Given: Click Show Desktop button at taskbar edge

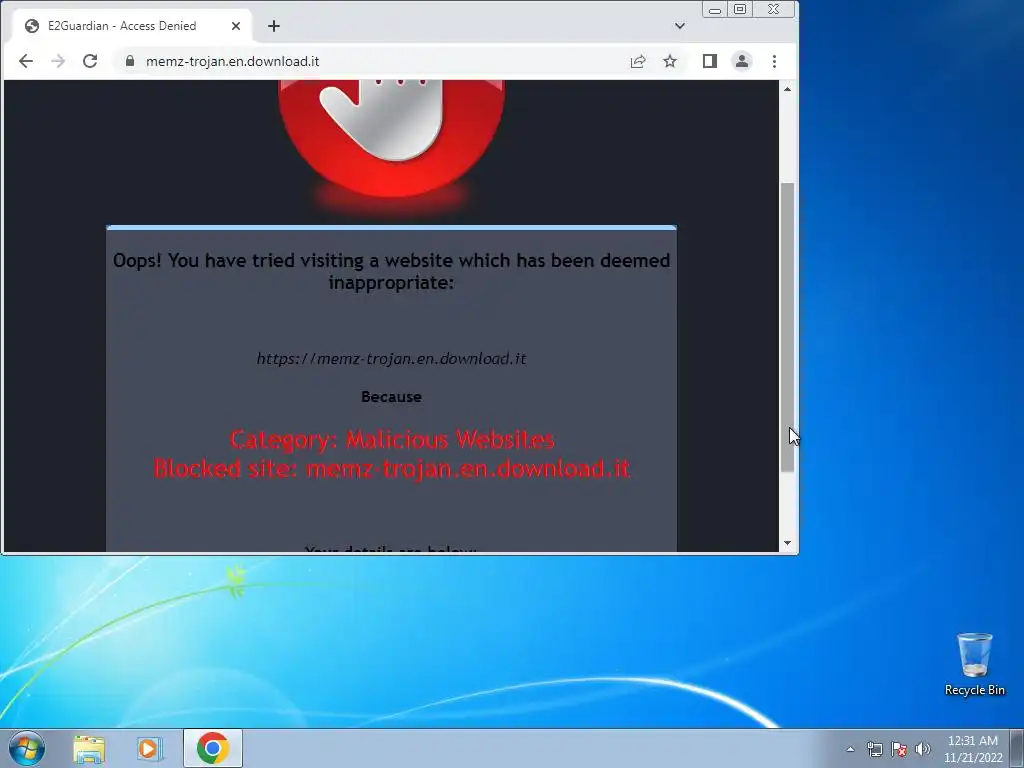Looking at the screenshot, I should tap(1017, 748).
